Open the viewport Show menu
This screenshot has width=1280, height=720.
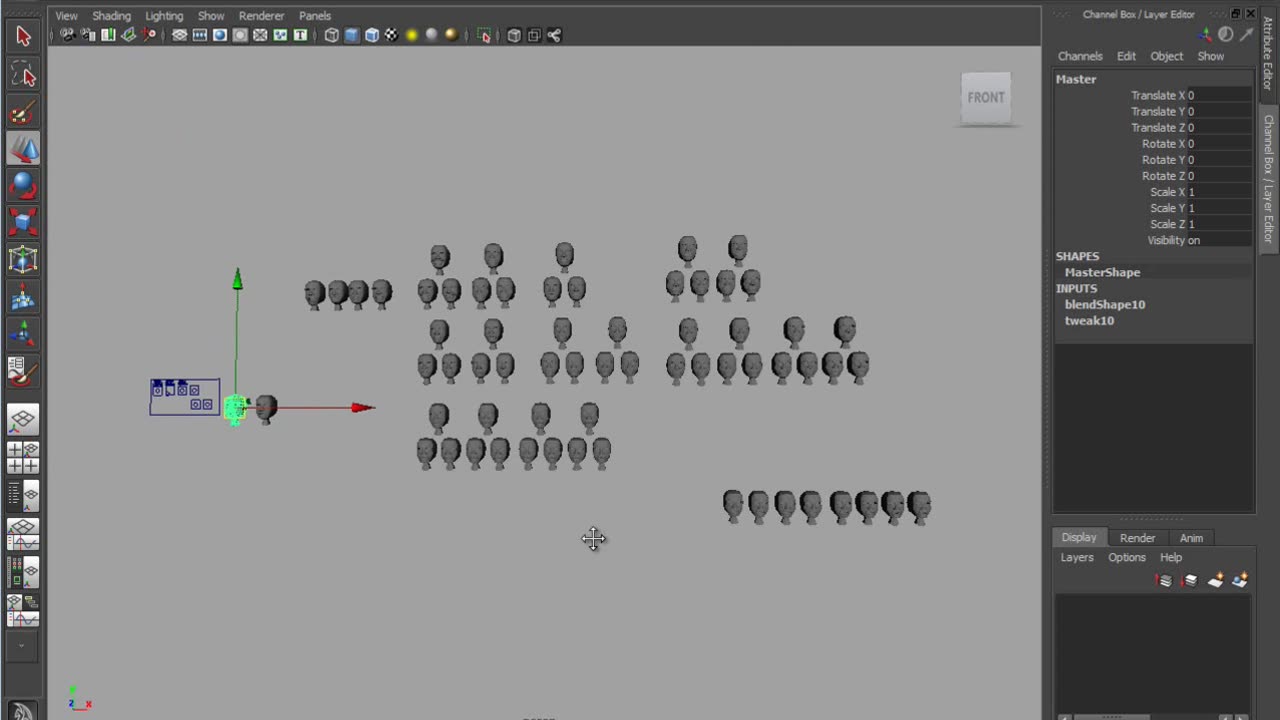211,16
